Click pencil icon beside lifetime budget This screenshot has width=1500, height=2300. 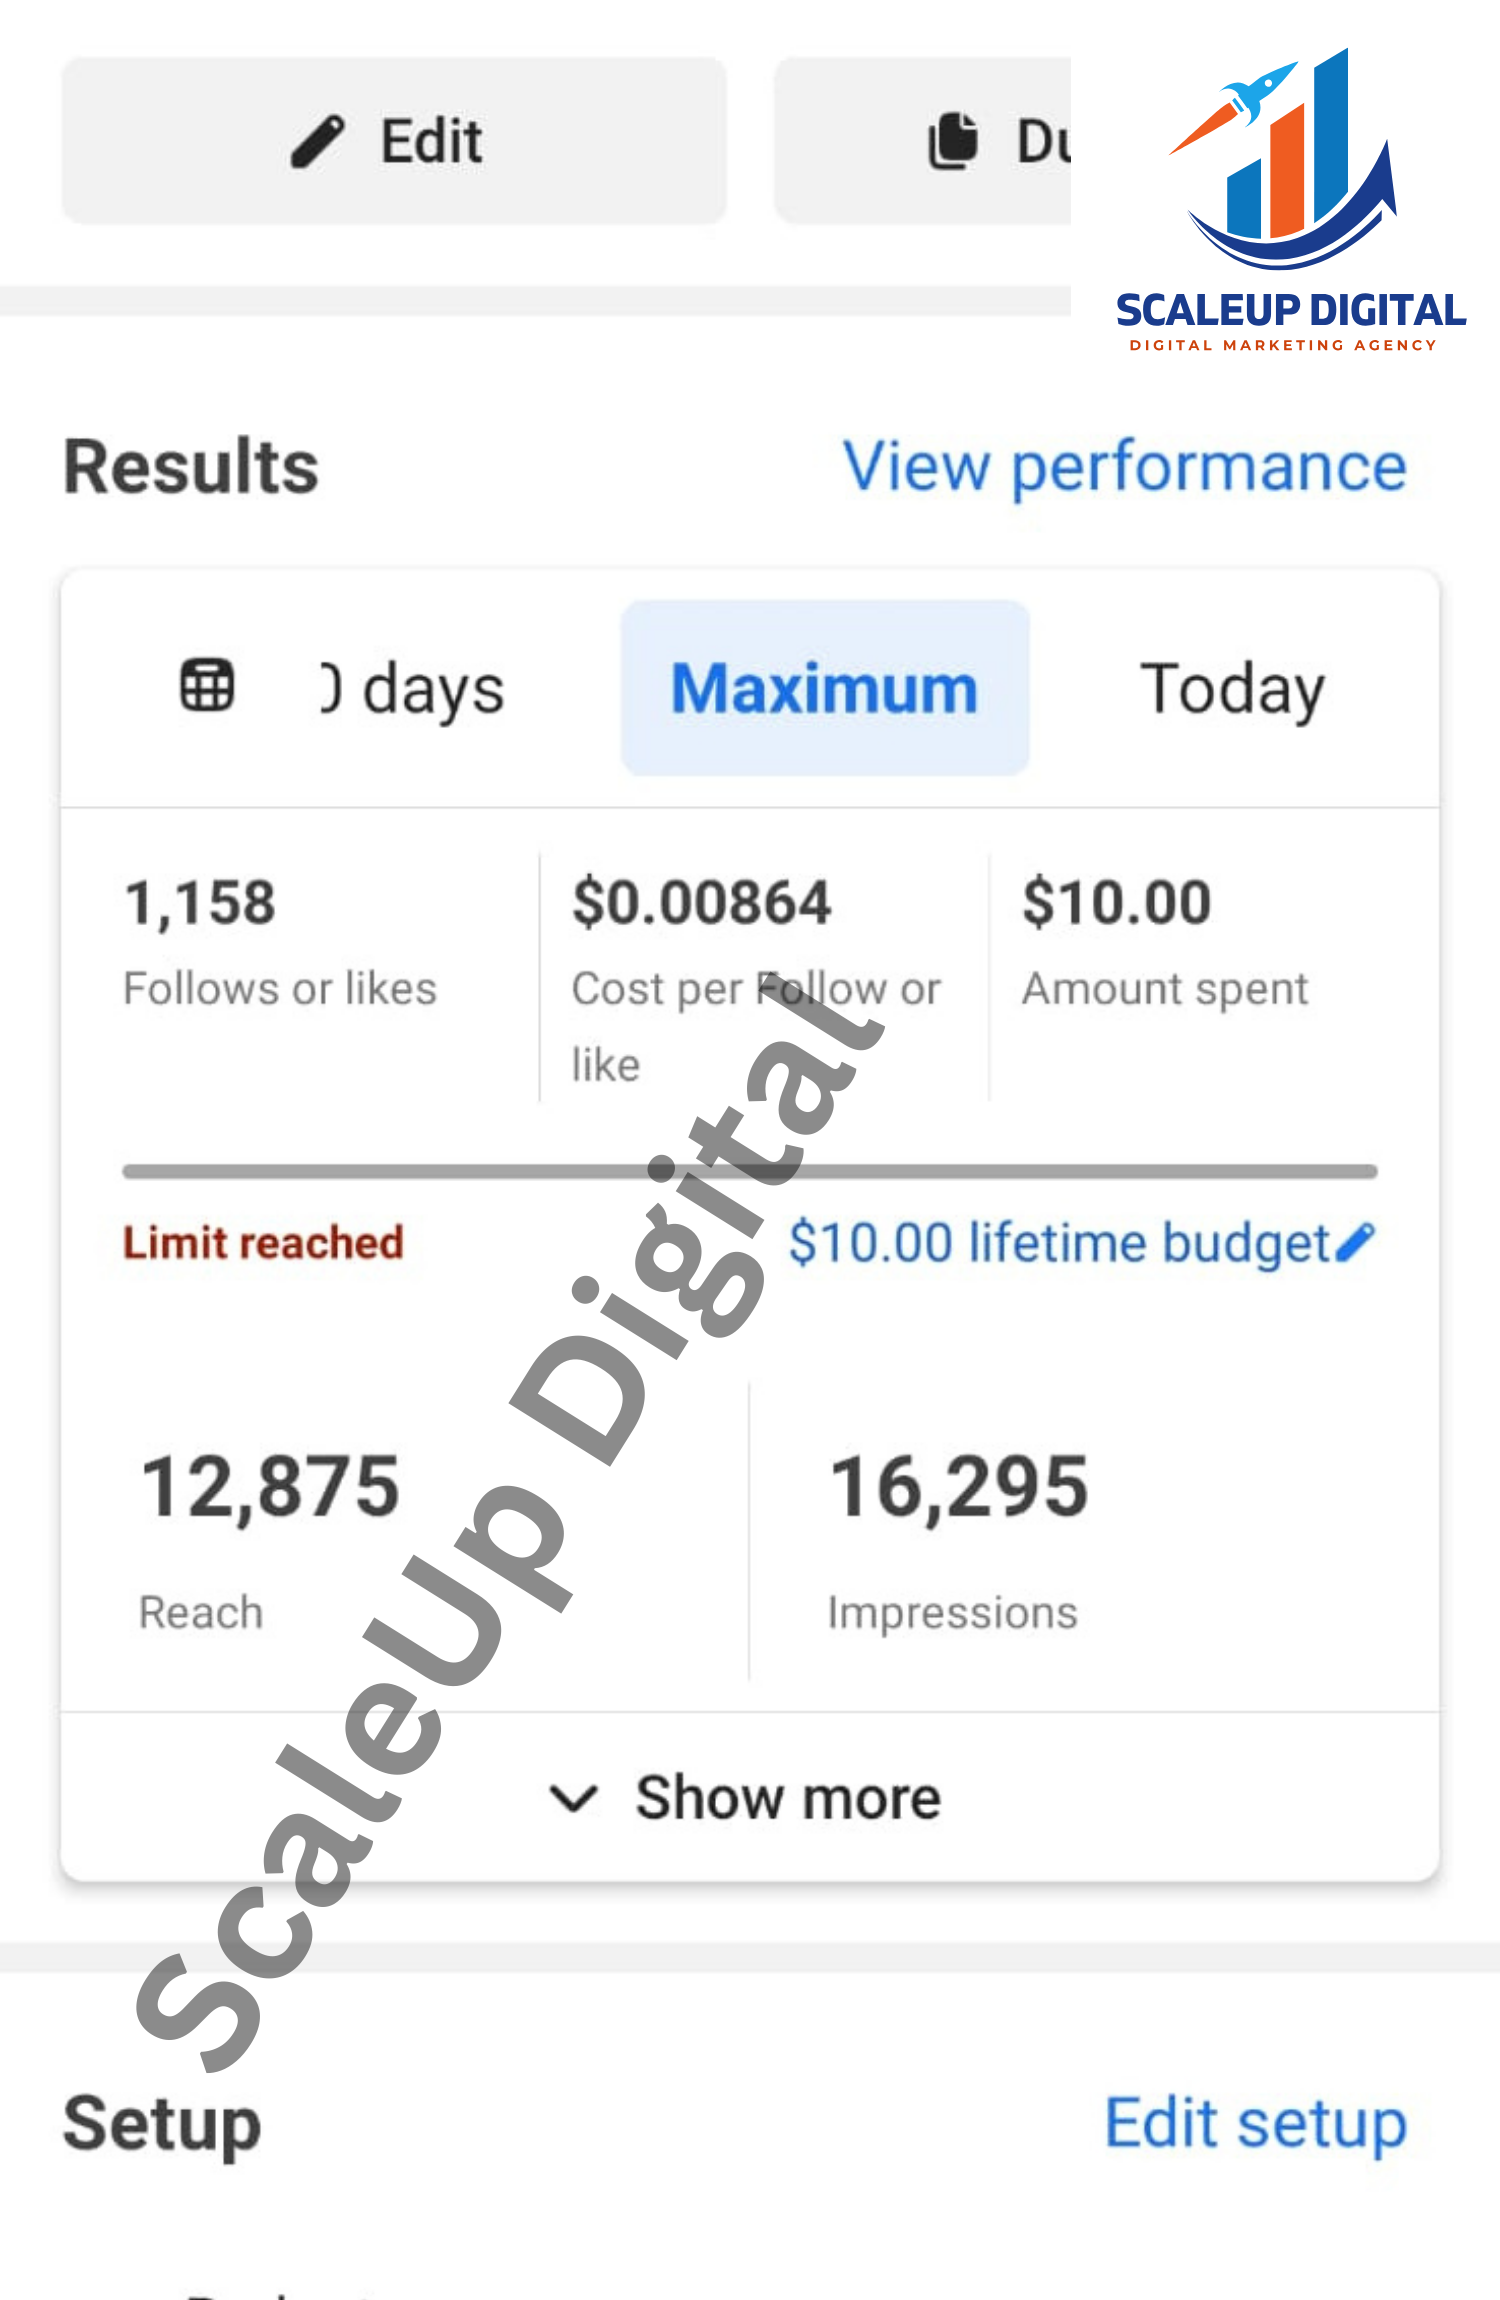click(1356, 1243)
